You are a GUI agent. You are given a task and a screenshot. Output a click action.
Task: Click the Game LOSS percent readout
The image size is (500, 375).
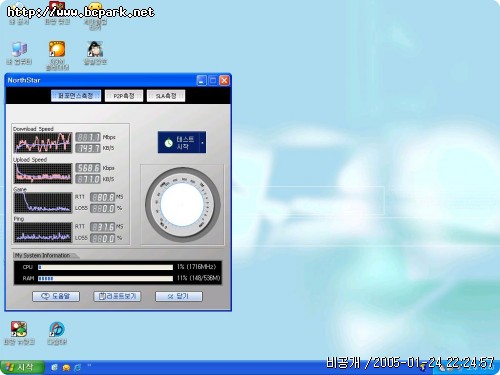click(102, 209)
